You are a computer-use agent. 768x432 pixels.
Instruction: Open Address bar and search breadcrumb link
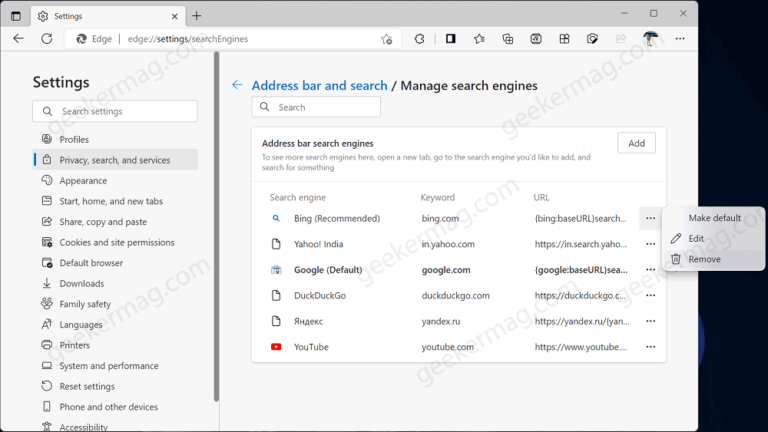(319, 86)
